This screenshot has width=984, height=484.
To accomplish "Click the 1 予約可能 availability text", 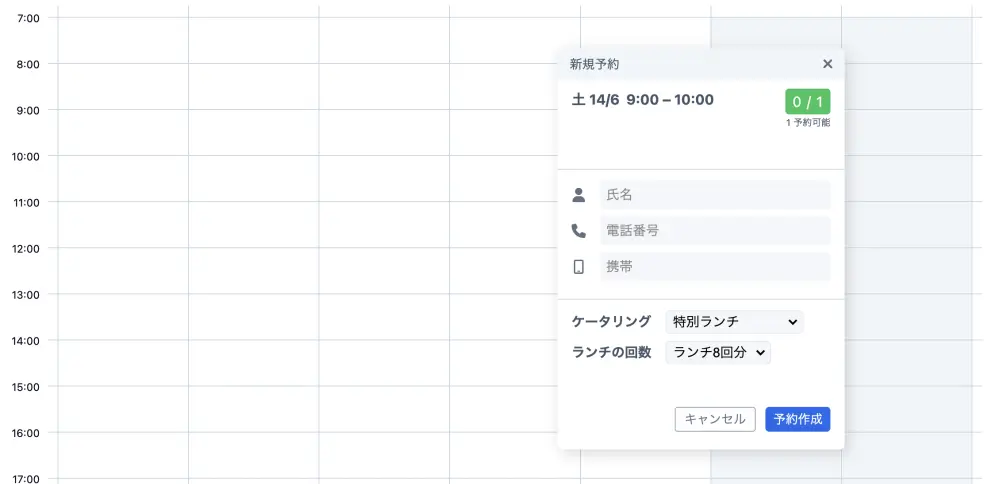I will pyautogui.click(x=807, y=123).
